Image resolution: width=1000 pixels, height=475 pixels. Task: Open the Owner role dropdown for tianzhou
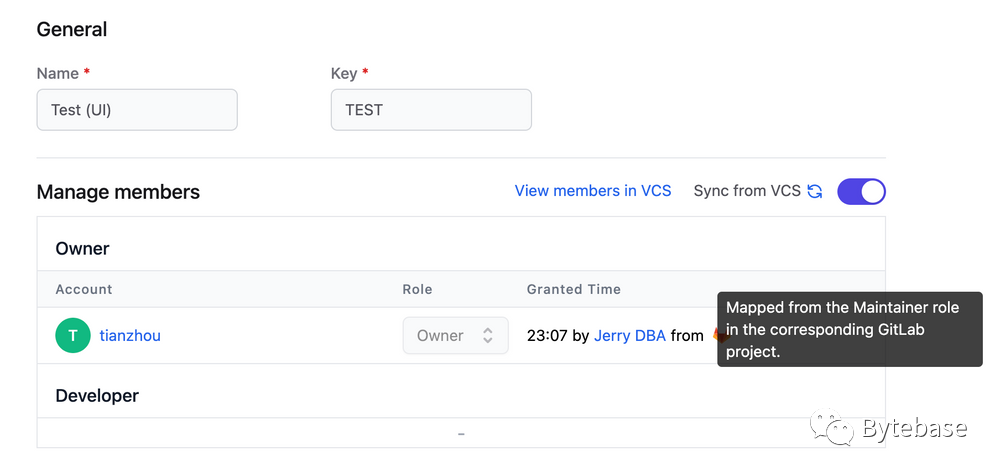[x=455, y=336]
